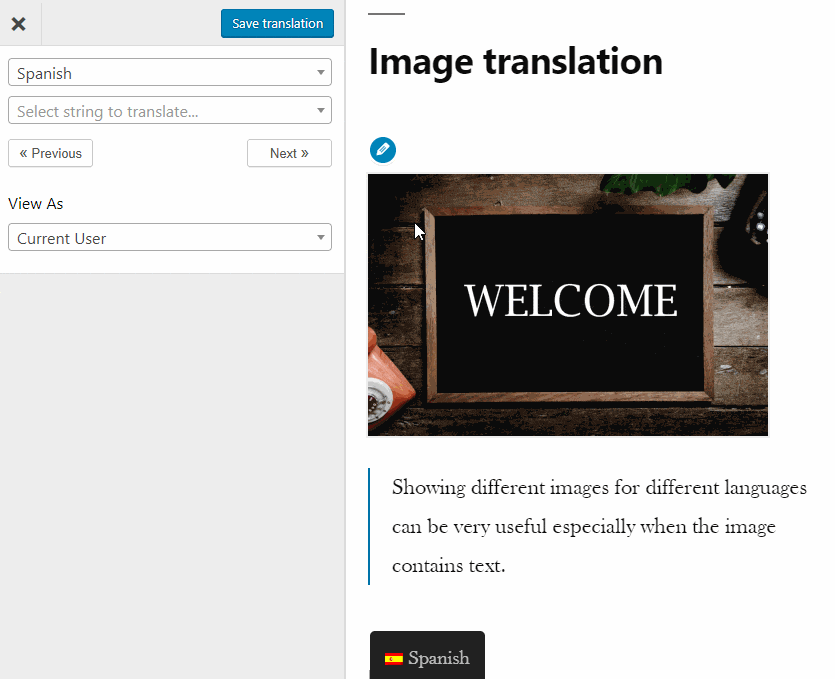
Task: Go to the Previous string
Action: [x=51, y=153]
